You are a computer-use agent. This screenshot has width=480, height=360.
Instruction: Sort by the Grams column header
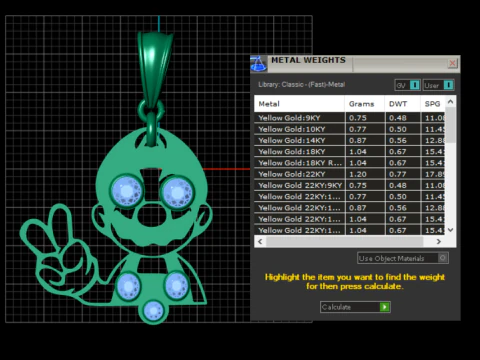tap(365, 104)
